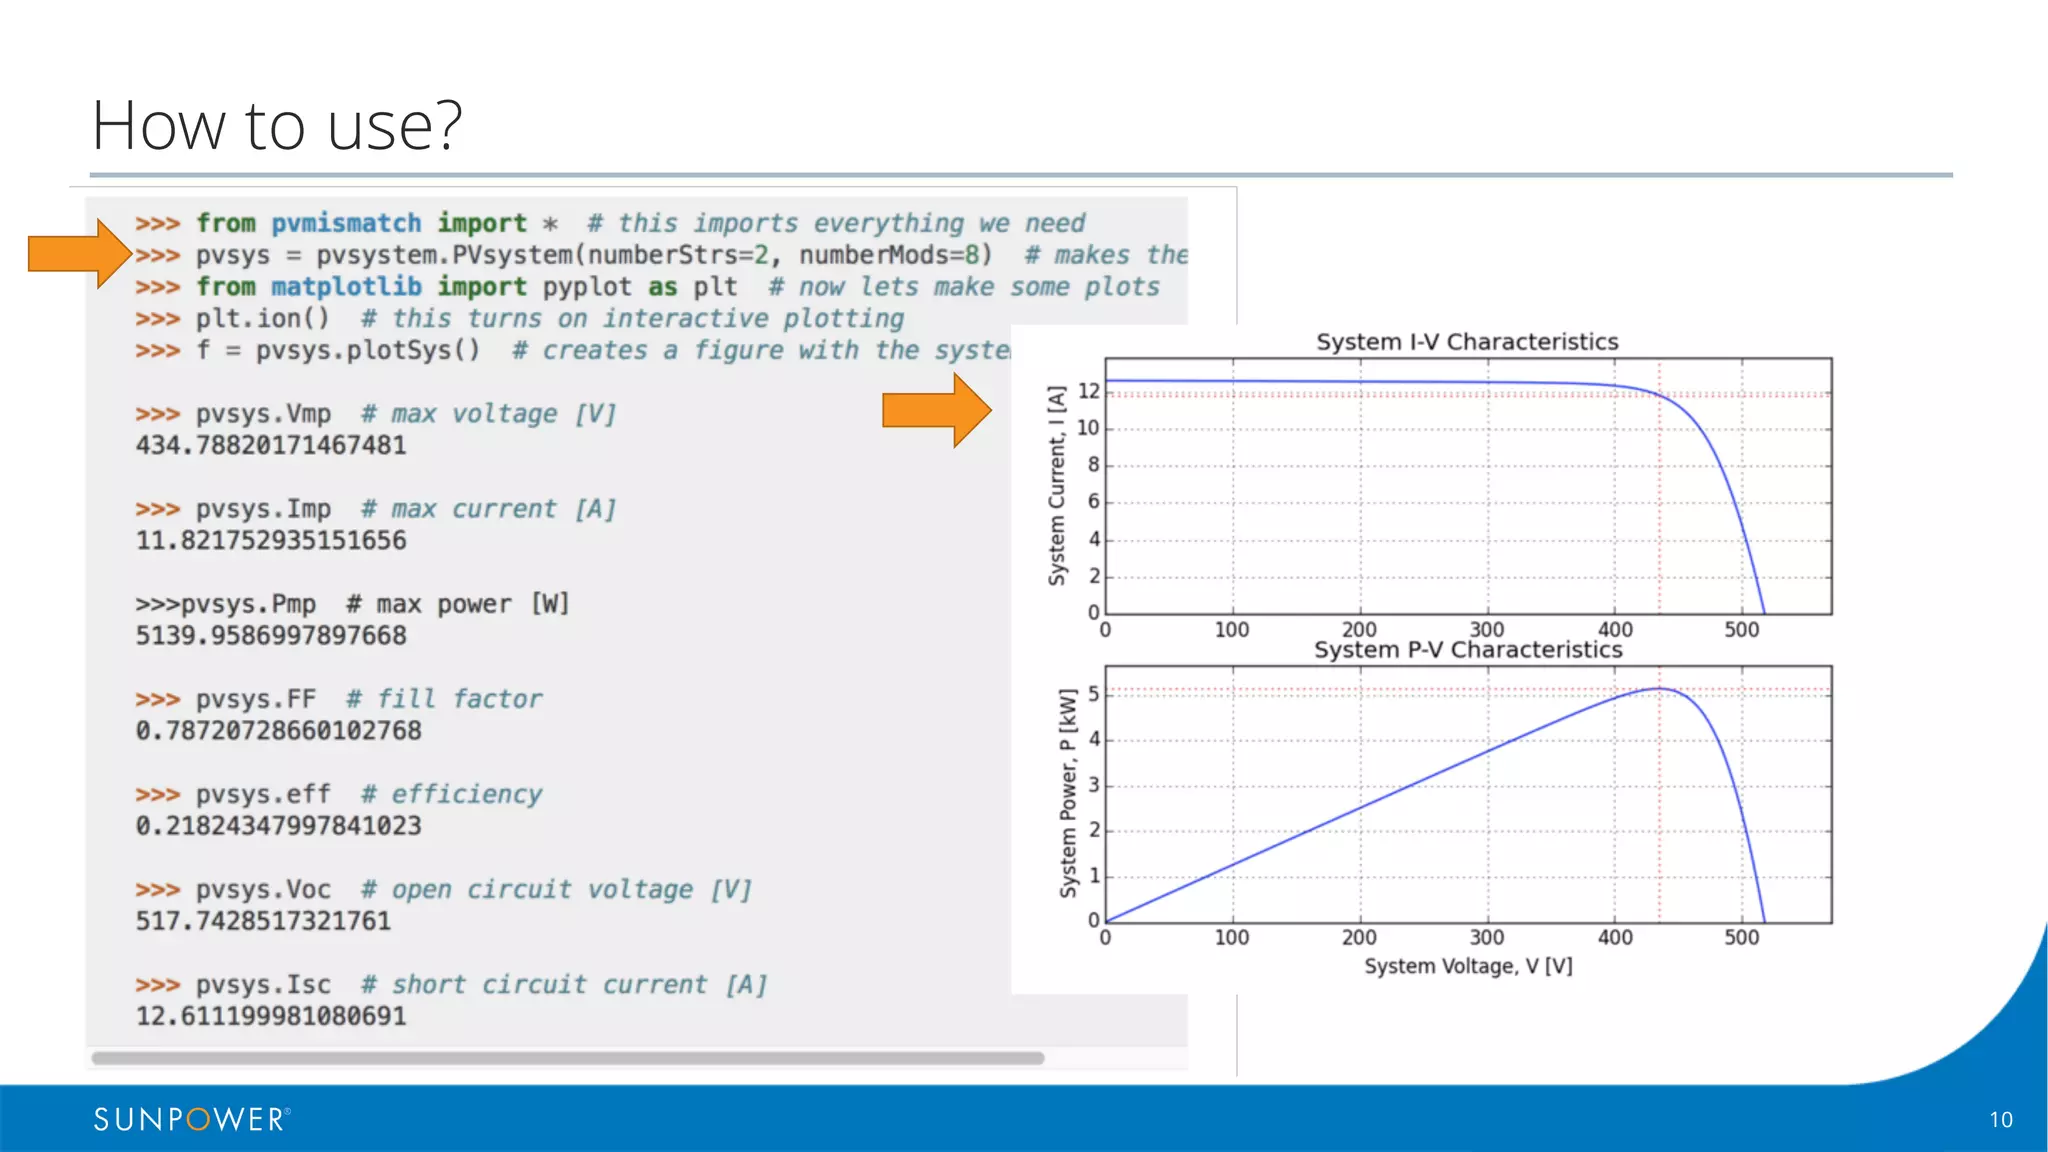The width and height of the screenshot is (2048, 1152).
Task: Click the System P-V Characteristics chart title
Action: 1467,650
